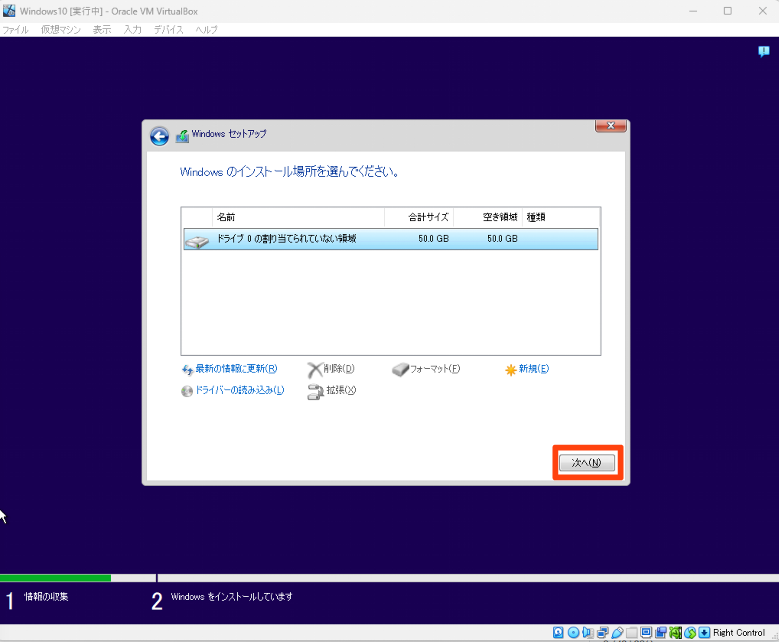Click the mouse integration status icon
Image resolution: width=779 pixels, height=642 pixels.
(x=690, y=633)
